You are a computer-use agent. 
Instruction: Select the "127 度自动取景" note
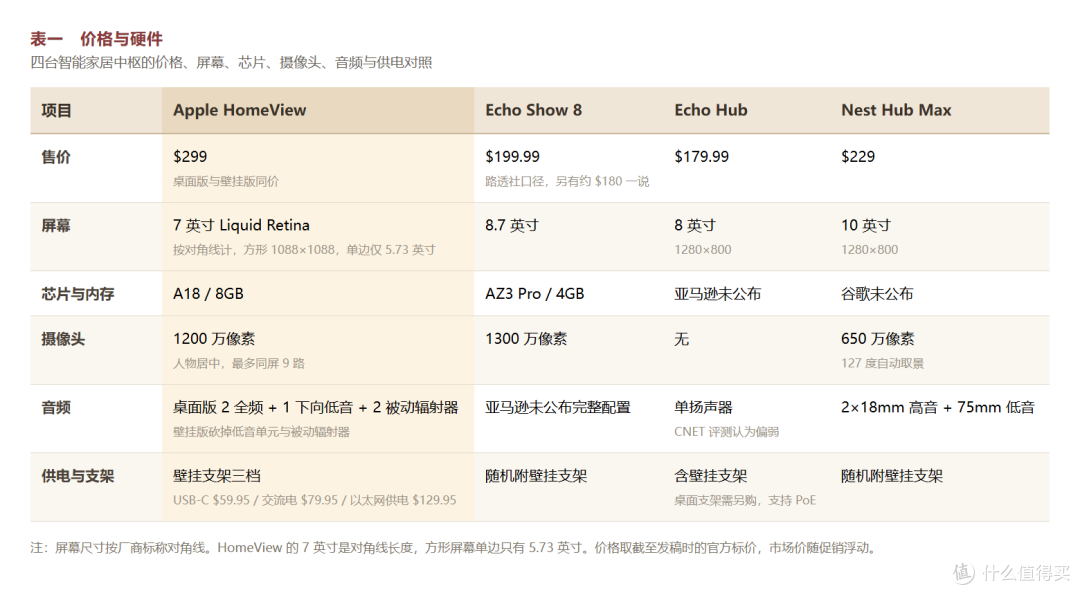point(882,363)
